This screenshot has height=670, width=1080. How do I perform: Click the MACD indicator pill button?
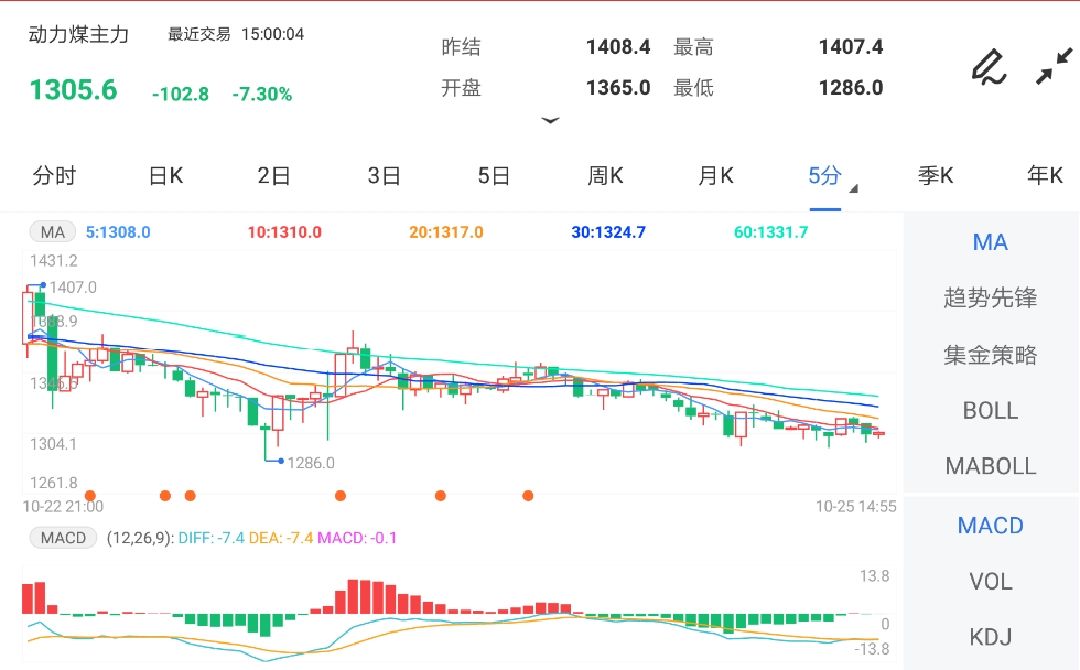(x=63, y=538)
